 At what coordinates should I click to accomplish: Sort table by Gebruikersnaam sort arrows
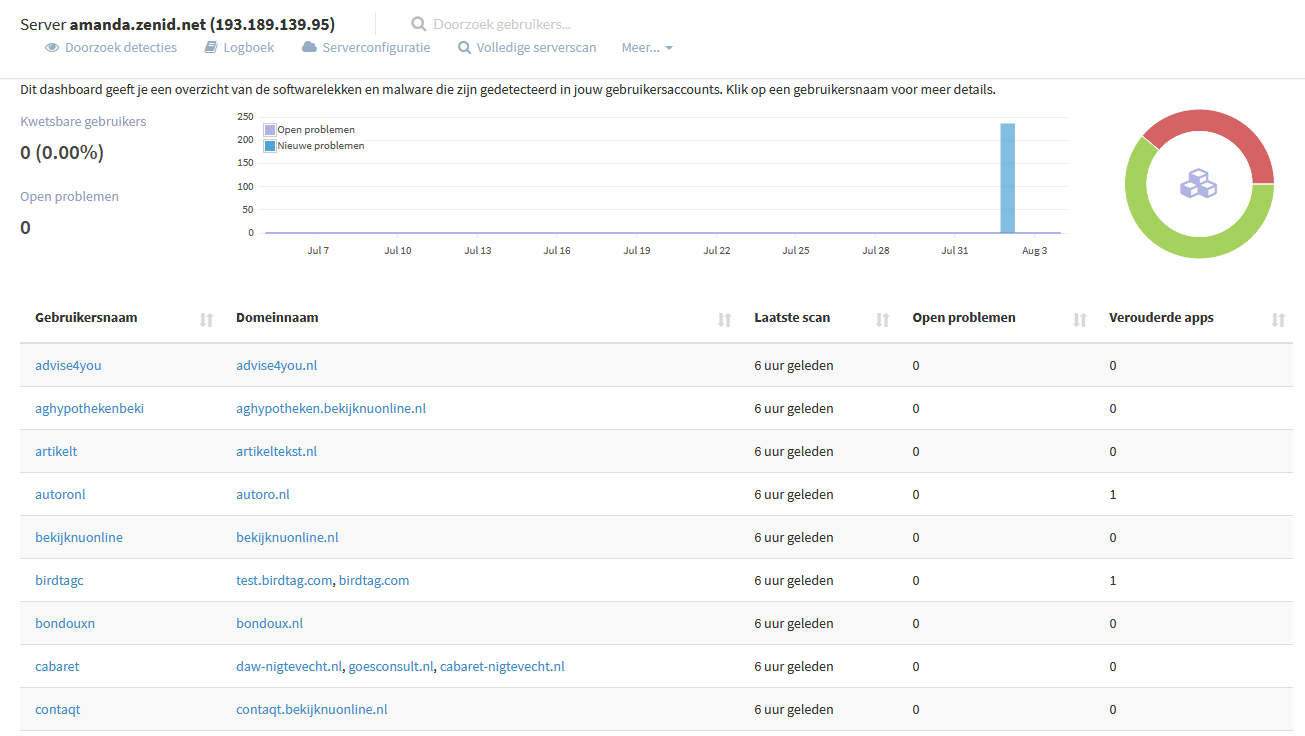pyautogui.click(x=206, y=320)
